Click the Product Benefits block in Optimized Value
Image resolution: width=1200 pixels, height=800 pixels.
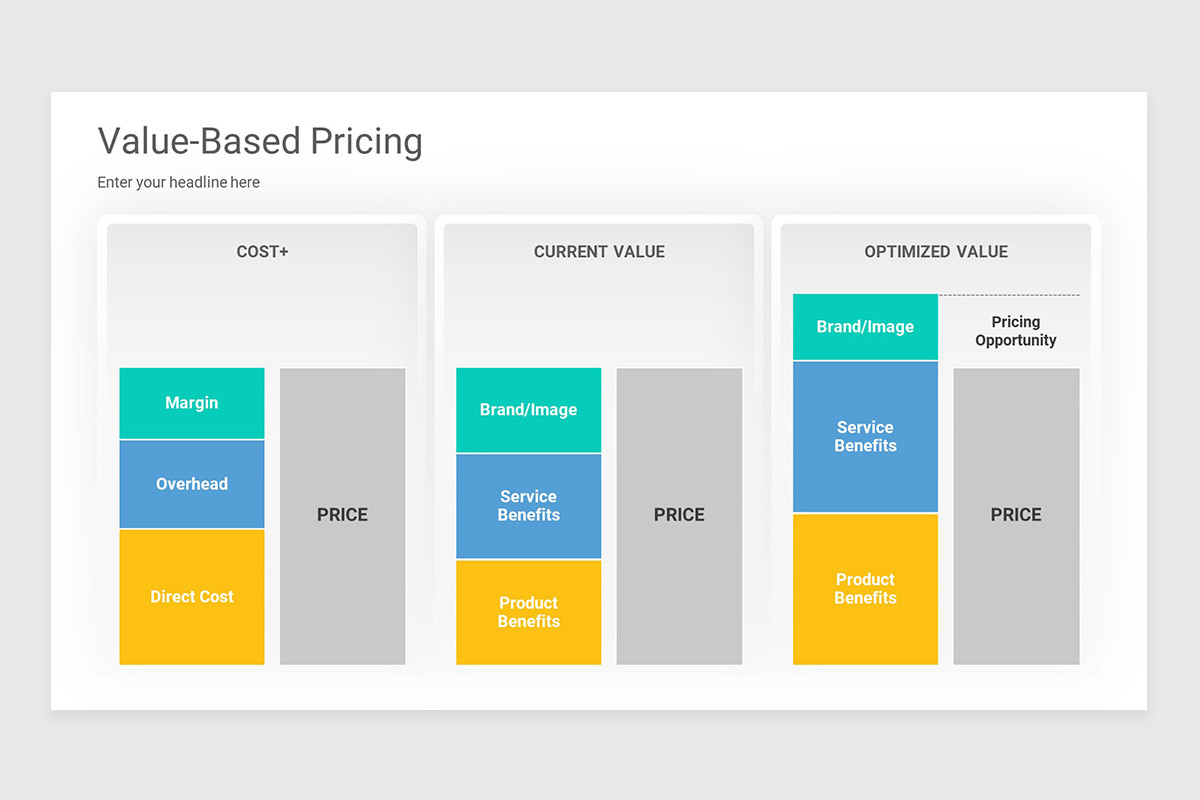pos(866,589)
